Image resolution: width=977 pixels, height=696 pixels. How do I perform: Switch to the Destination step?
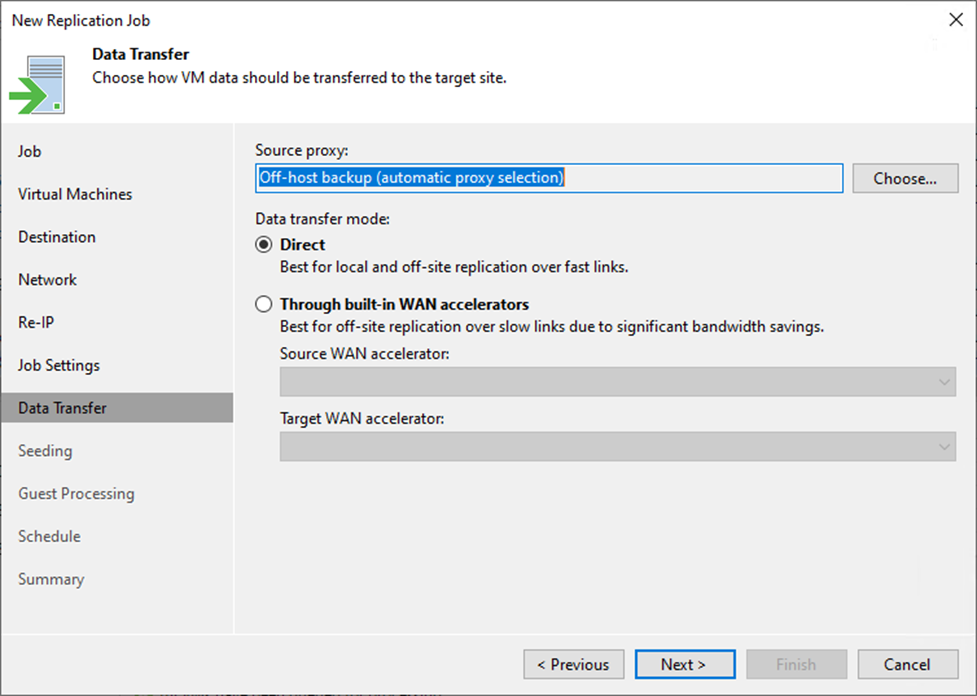point(57,237)
